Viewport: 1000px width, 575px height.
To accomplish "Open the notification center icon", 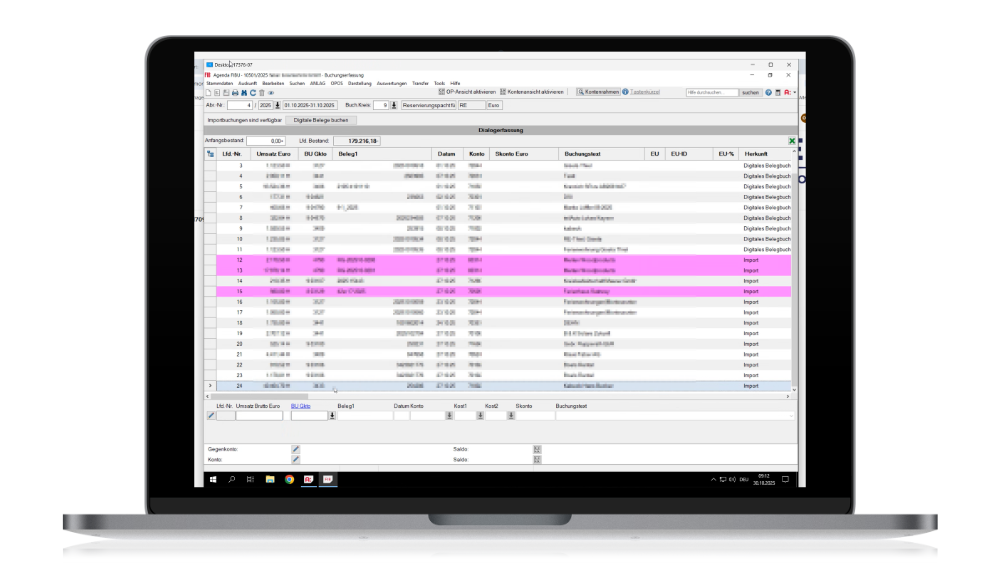I will click(785, 479).
